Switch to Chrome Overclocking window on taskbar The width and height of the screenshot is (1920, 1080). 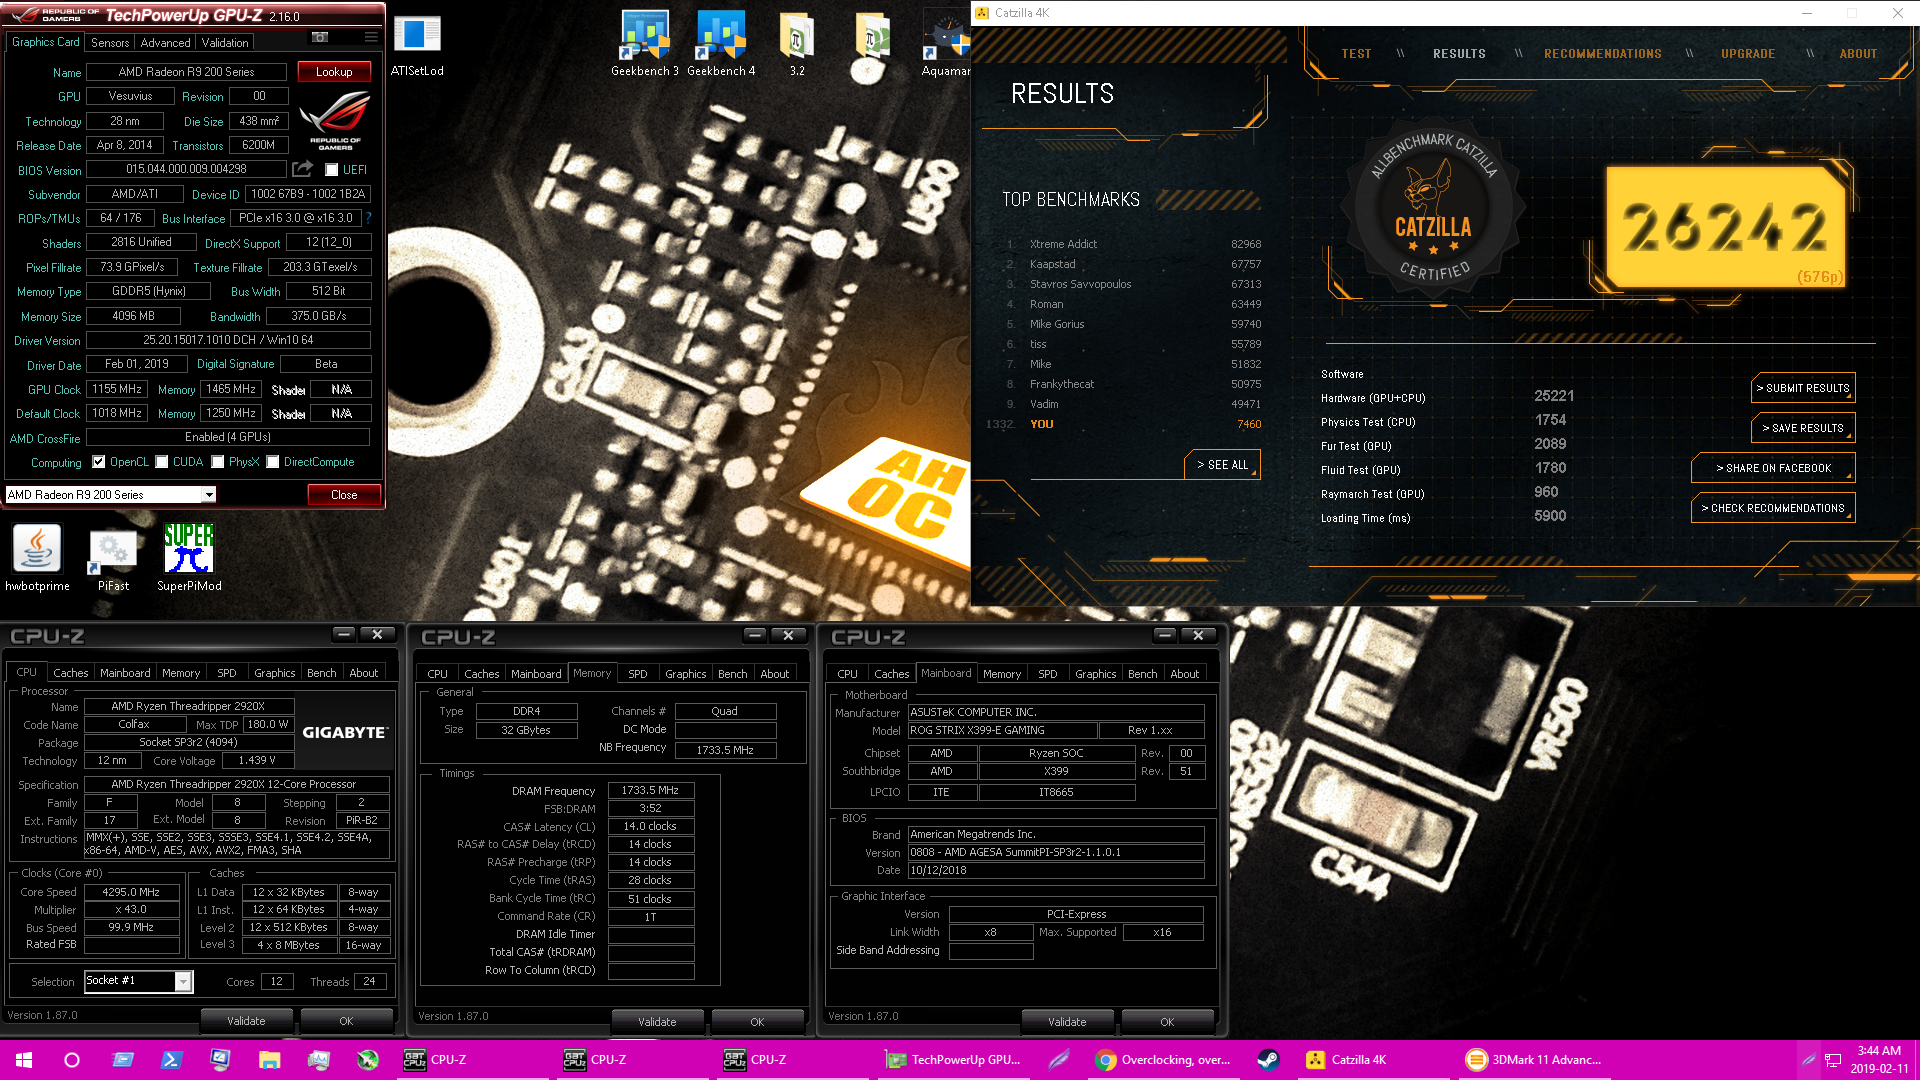(x=1163, y=1060)
